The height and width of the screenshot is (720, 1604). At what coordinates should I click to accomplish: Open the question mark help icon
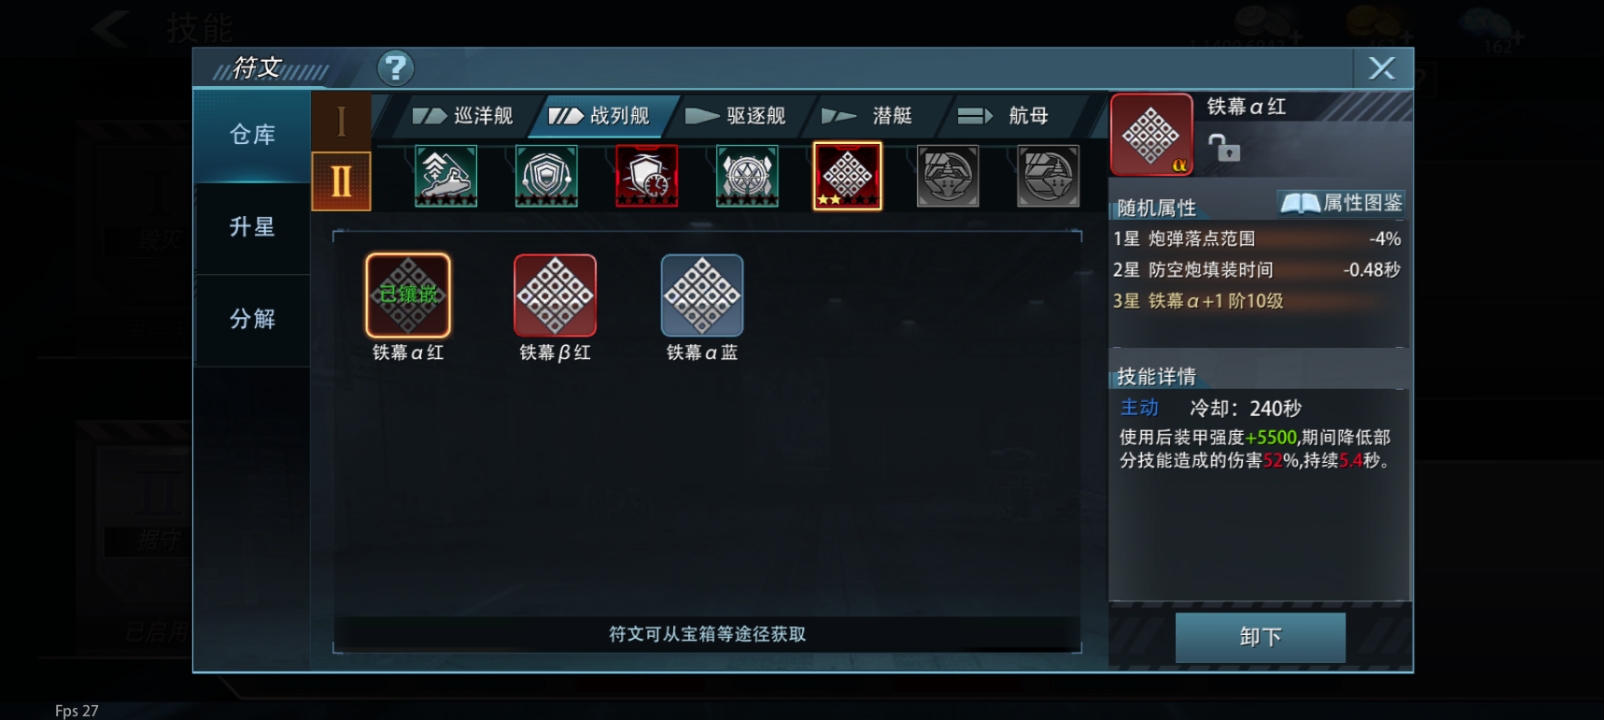tap(395, 68)
